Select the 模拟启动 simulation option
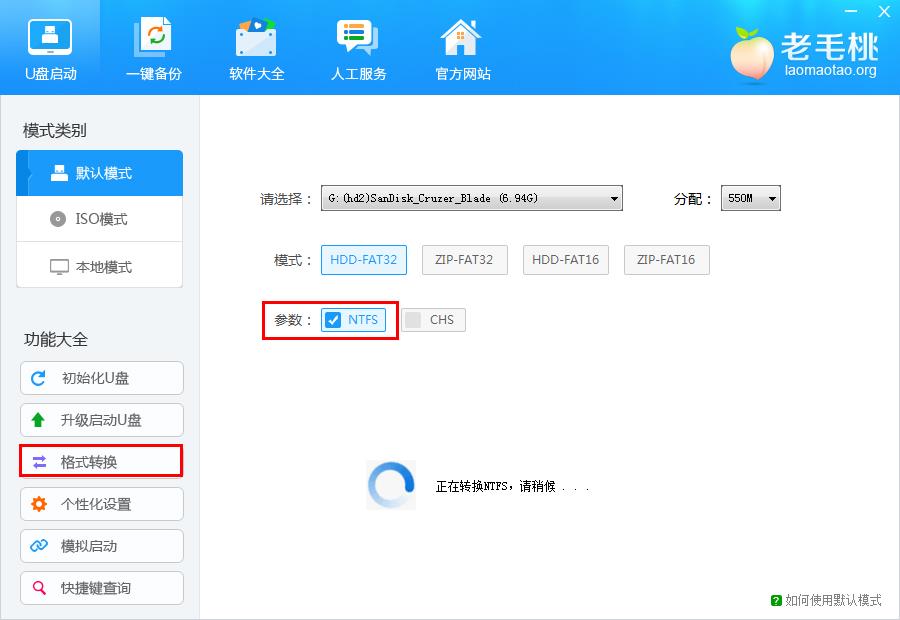This screenshot has width=900, height=620. (101, 546)
